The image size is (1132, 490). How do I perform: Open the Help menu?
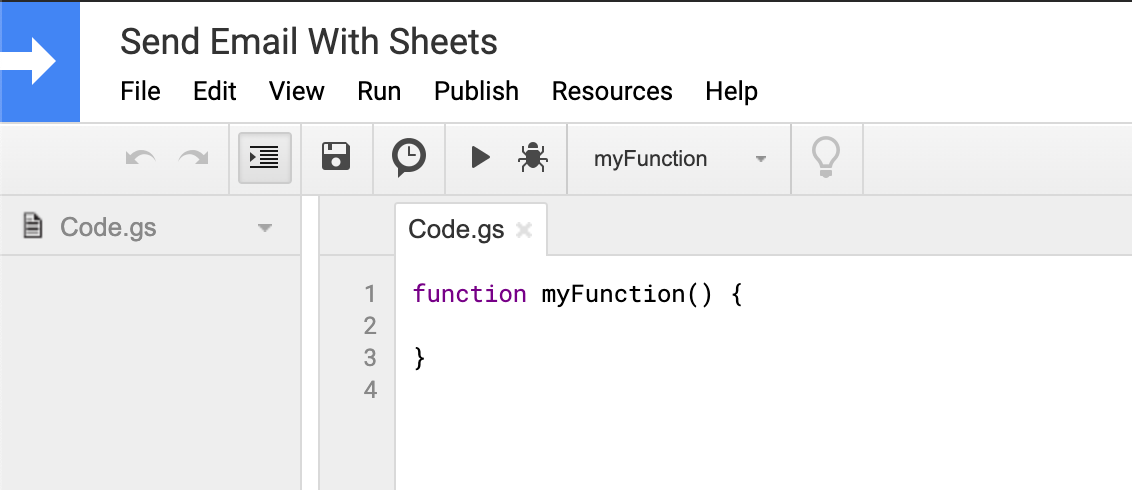click(x=731, y=92)
